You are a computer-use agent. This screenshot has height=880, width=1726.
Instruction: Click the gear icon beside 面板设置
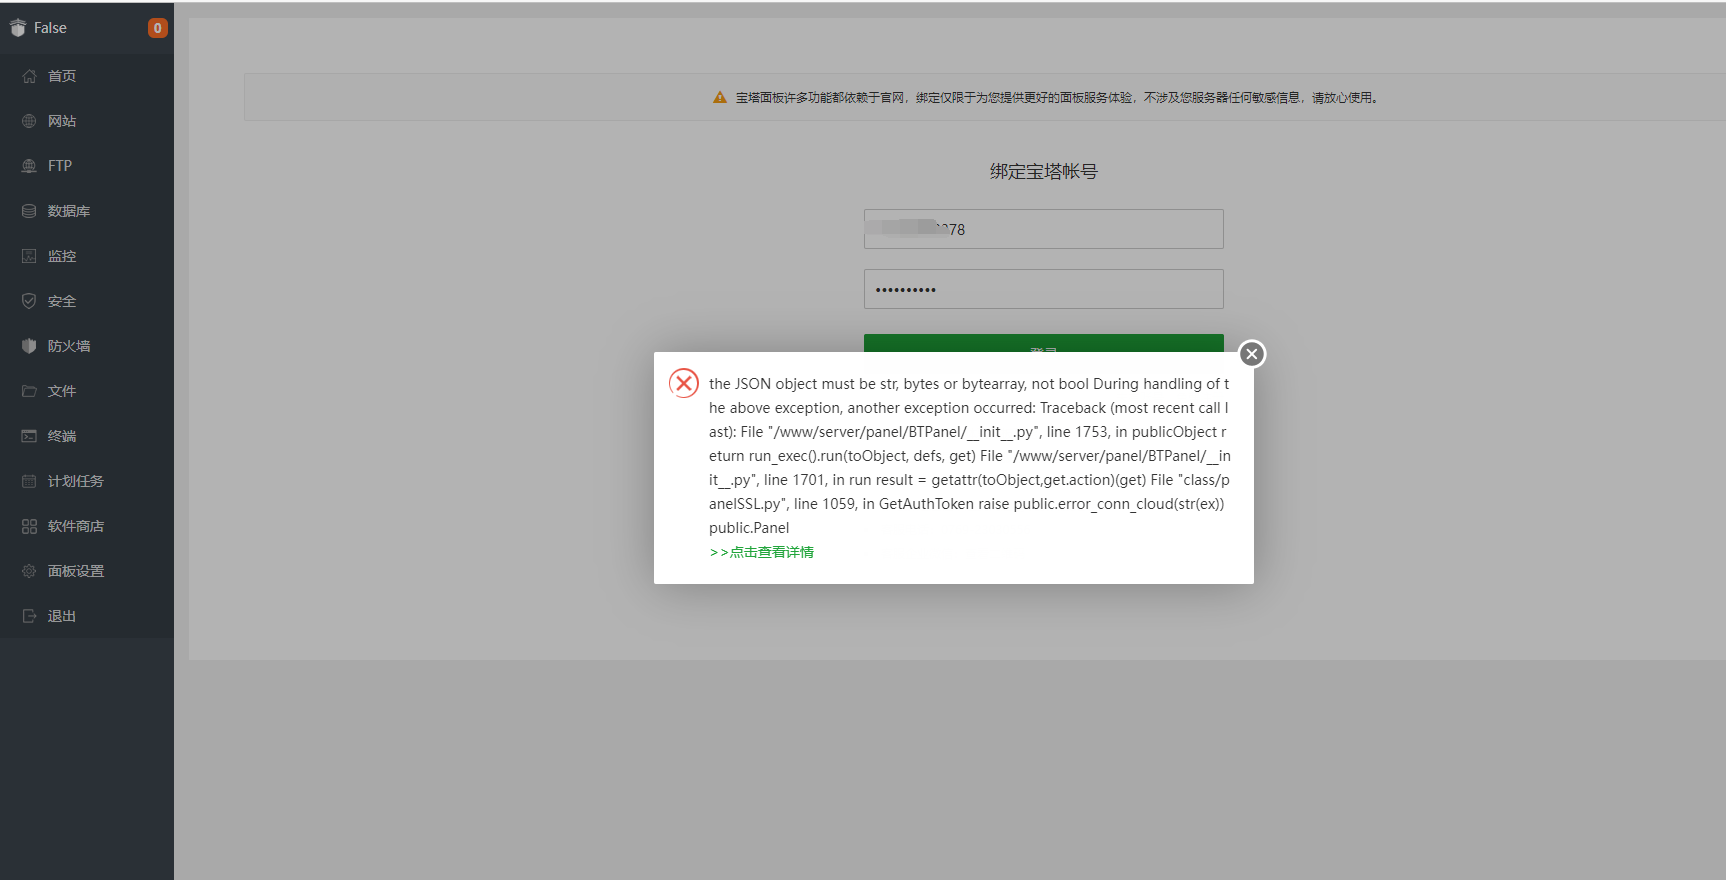[x=29, y=571]
